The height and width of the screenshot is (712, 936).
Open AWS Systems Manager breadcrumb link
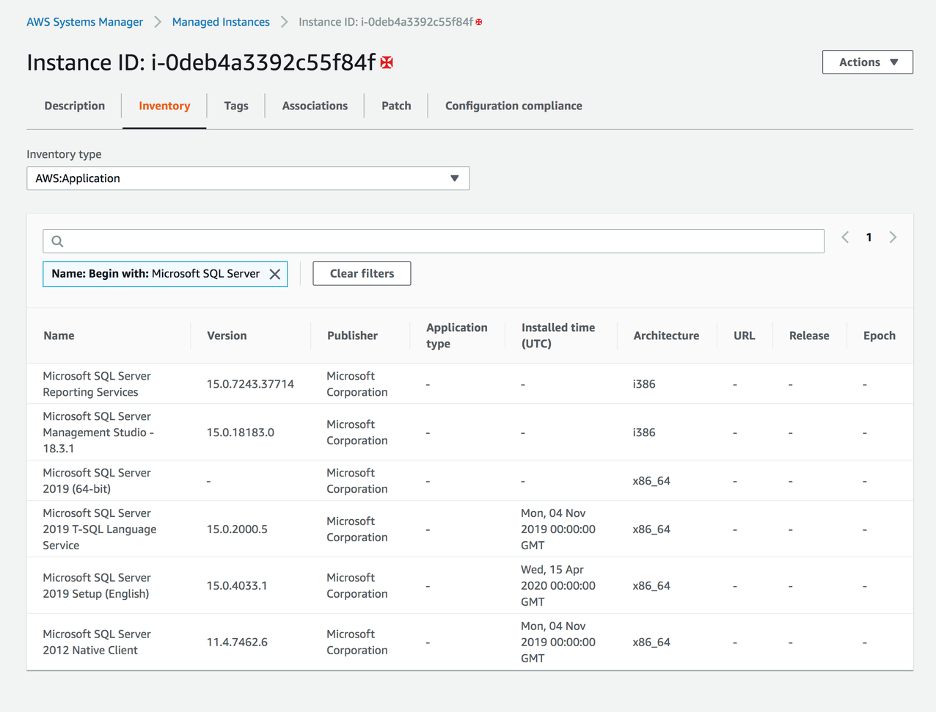point(84,20)
